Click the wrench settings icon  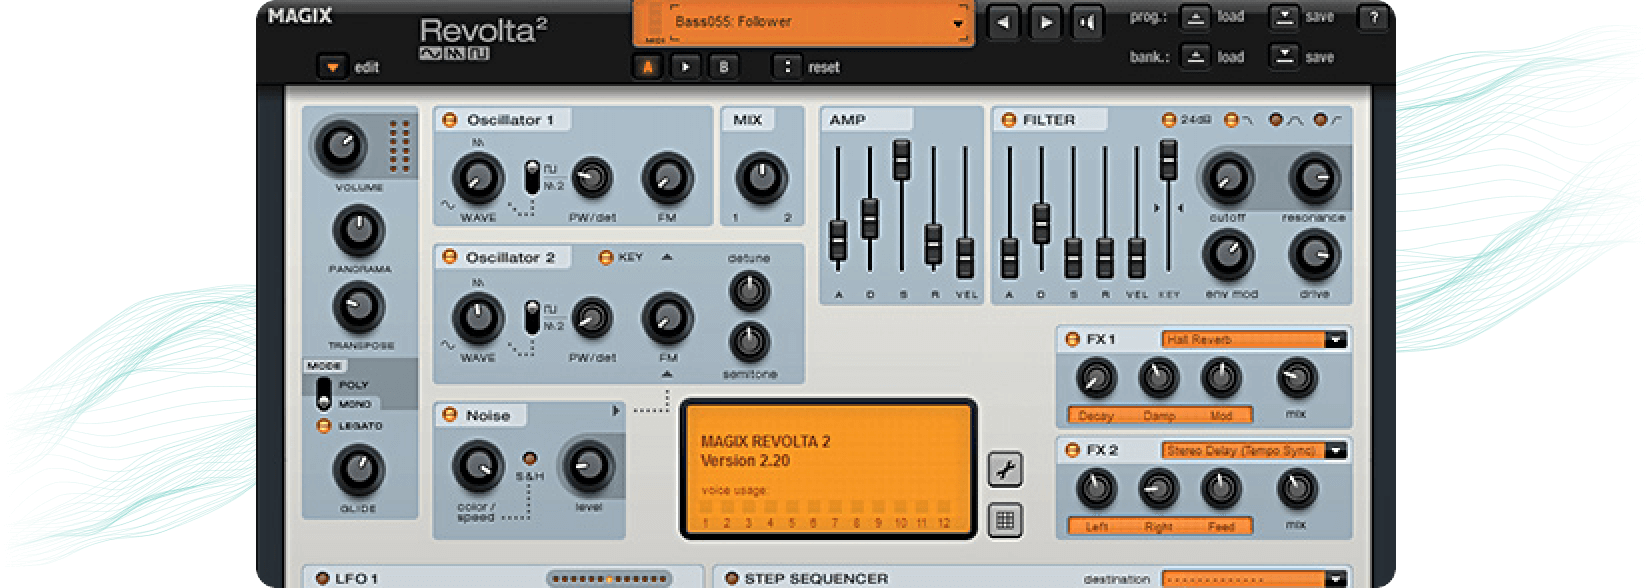pyautogui.click(x=1005, y=469)
